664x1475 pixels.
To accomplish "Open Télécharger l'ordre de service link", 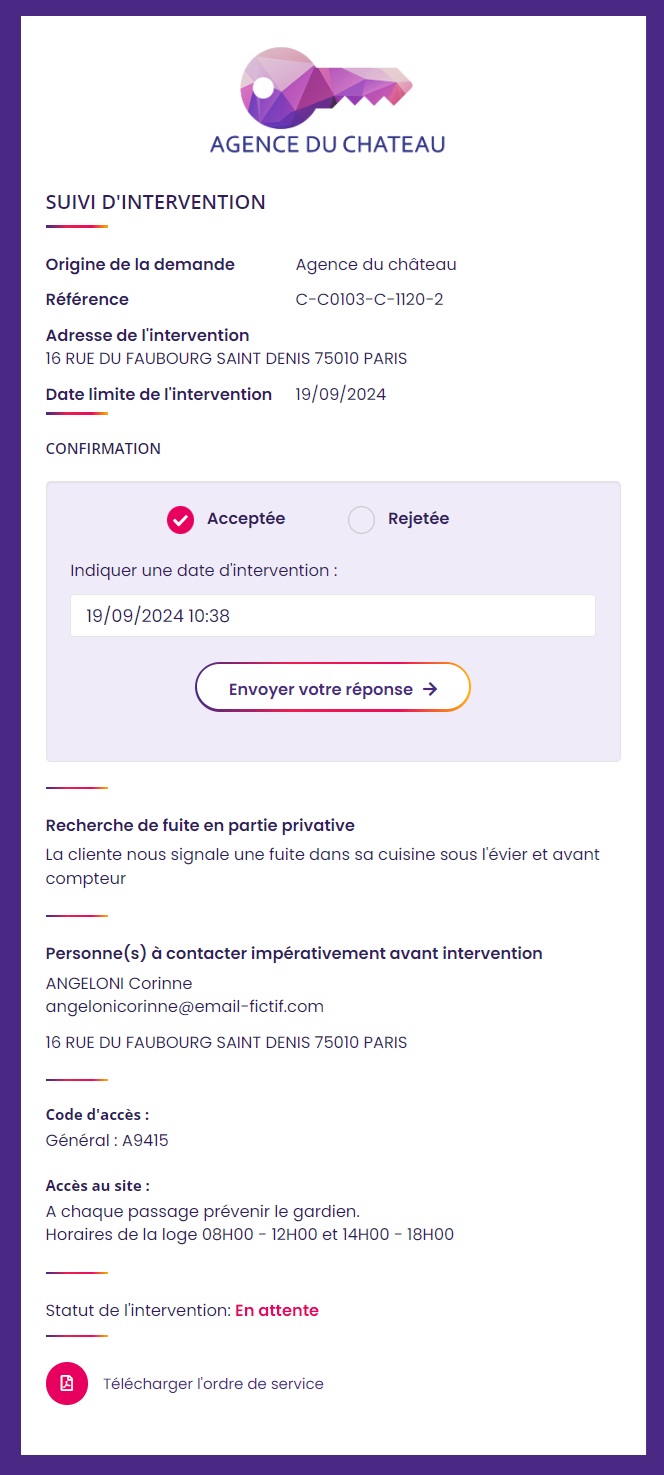I will coord(214,1384).
